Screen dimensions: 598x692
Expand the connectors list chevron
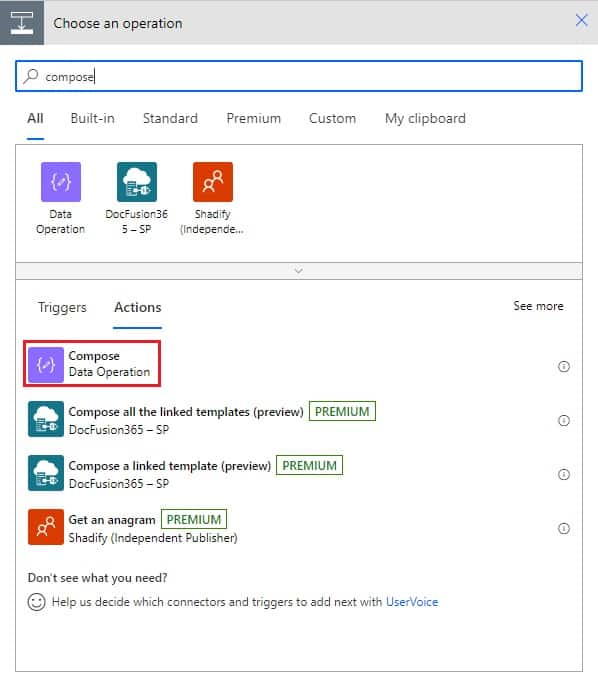point(299,271)
